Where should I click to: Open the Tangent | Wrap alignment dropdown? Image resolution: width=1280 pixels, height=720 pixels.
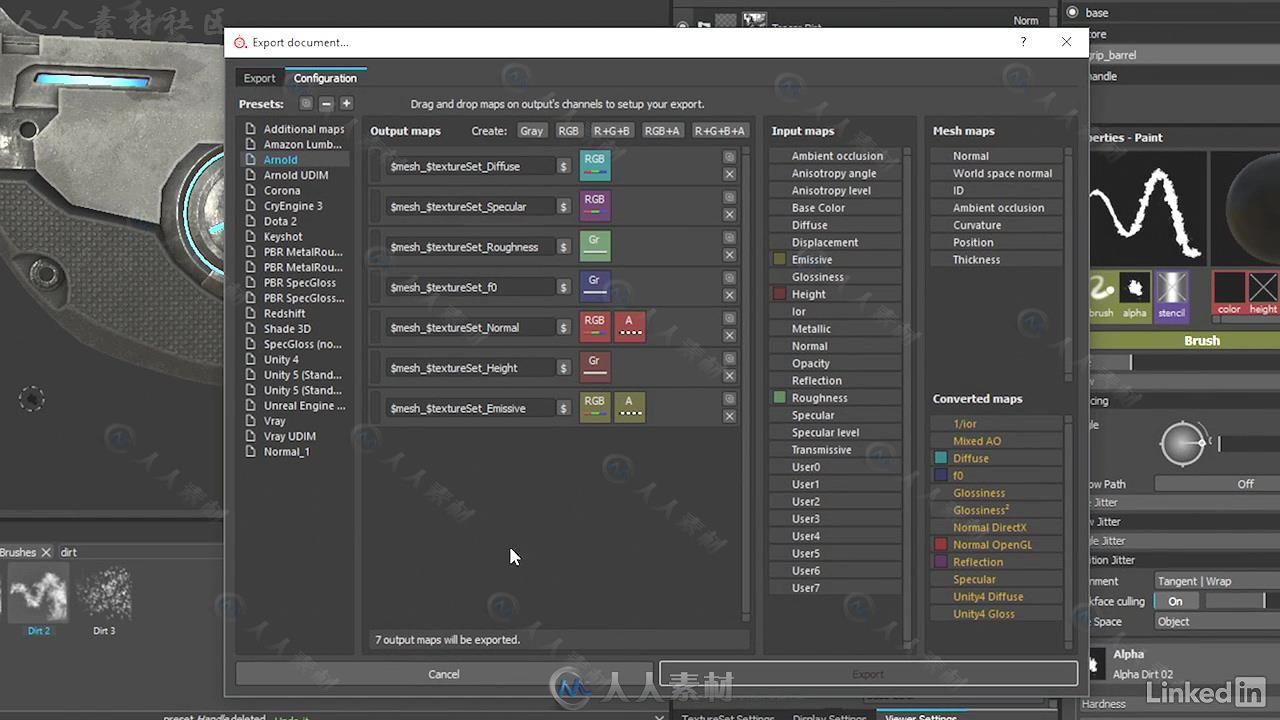(1217, 581)
